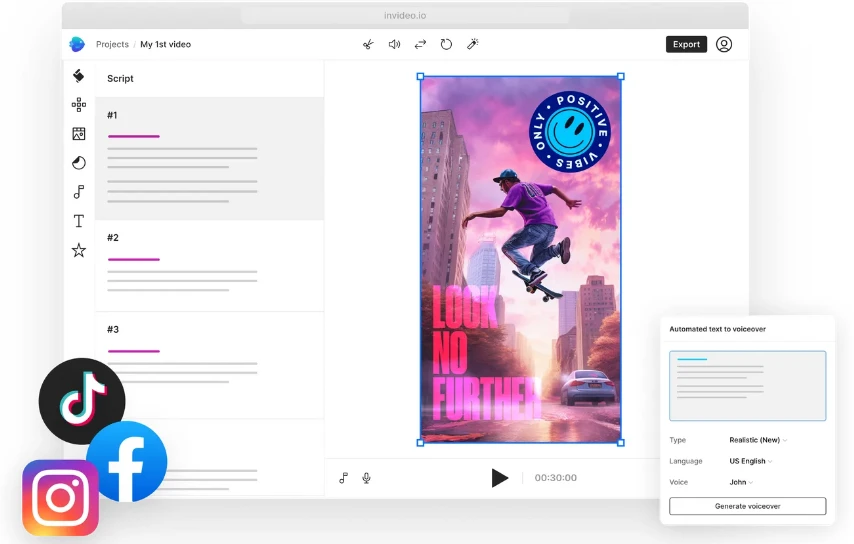Click the microphone icon below the preview
This screenshot has width=854, height=544.
(367, 478)
